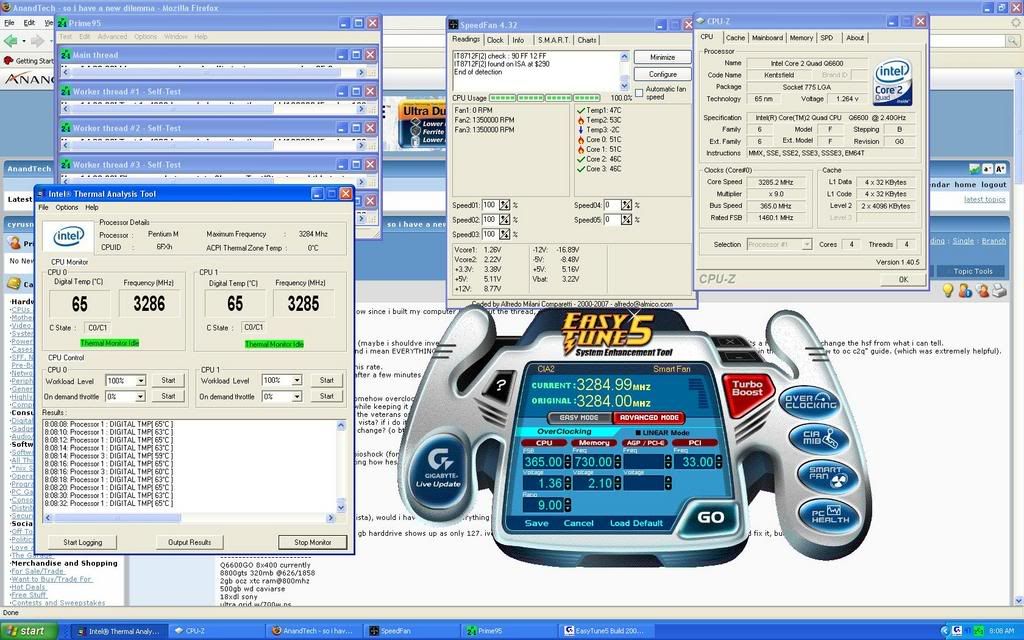Open PC Health section in EasyTune5
Image resolution: width=1024 pixels, height=640 pixels.
click(830, 515)
